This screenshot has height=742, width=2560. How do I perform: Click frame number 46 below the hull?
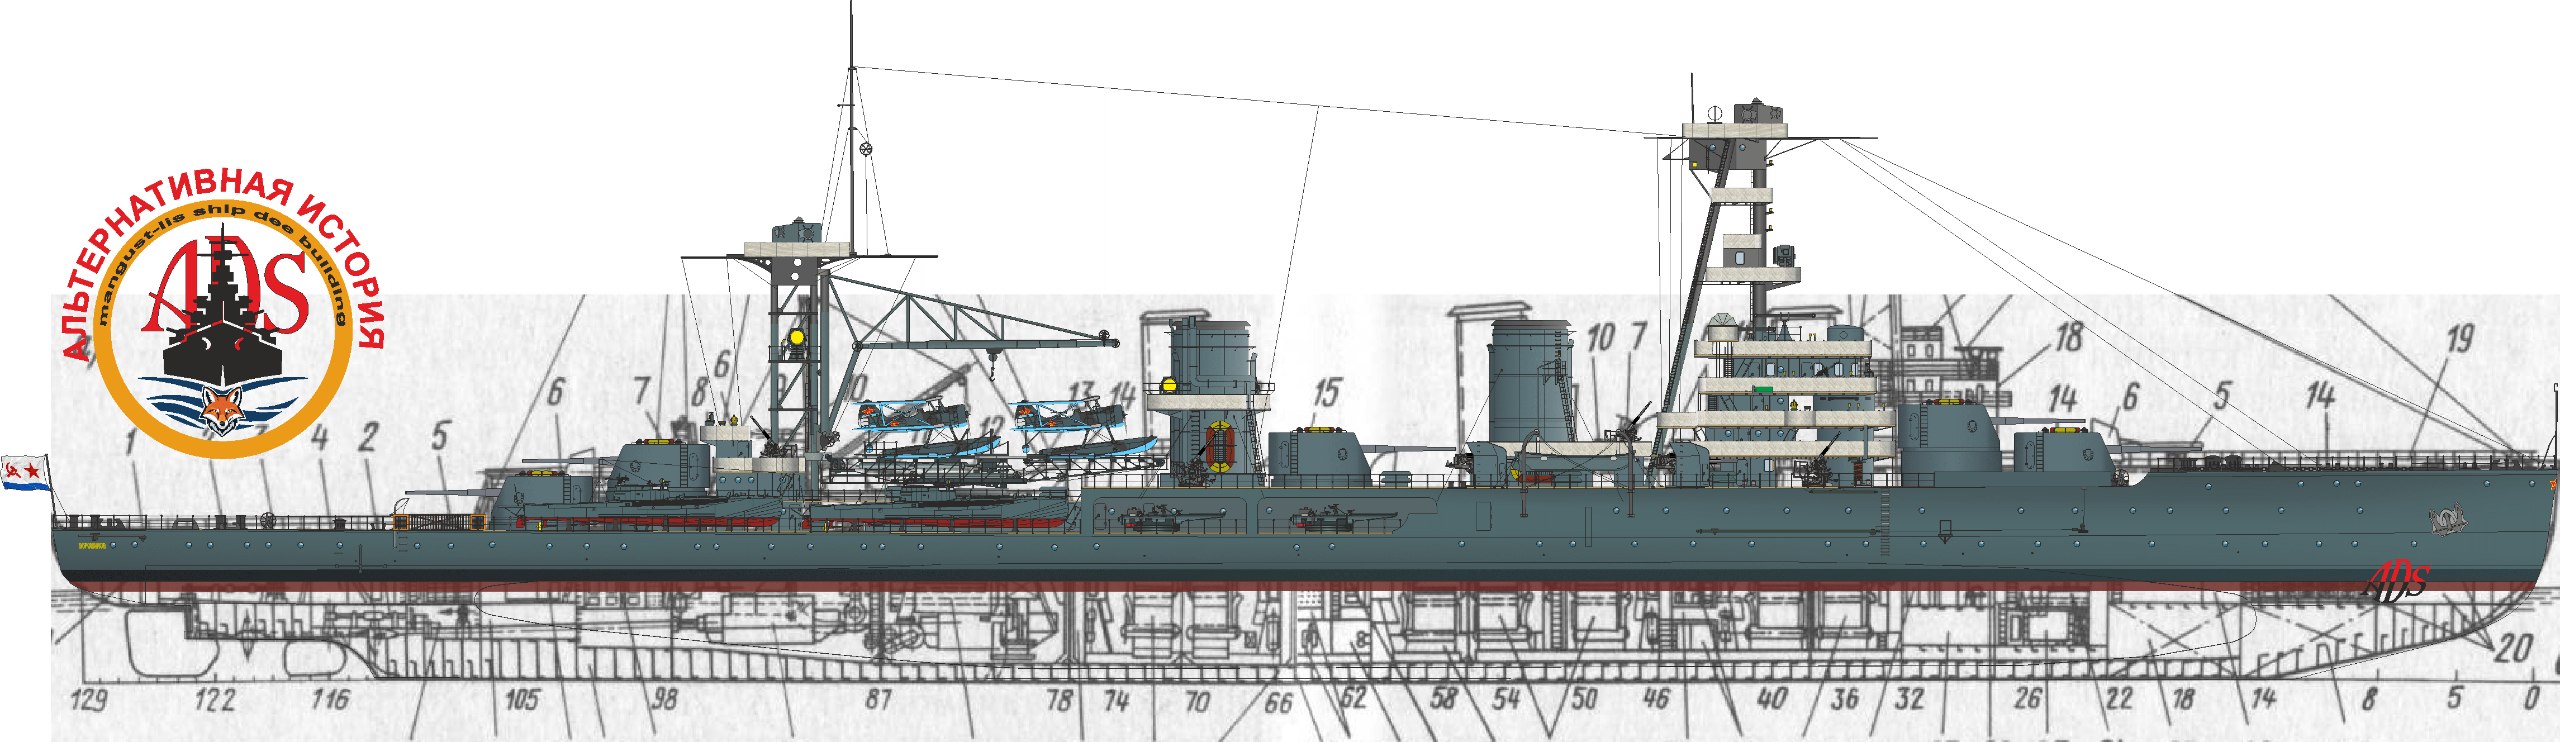1657,699
